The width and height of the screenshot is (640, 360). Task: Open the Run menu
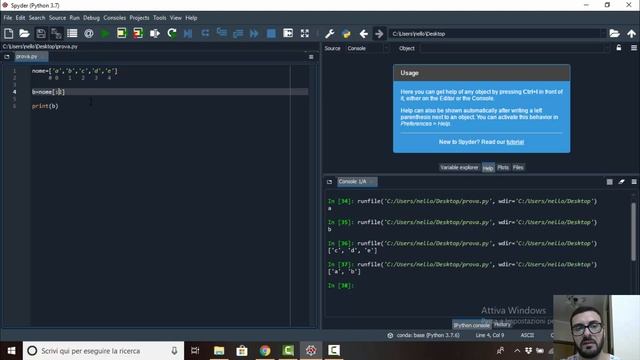pyautogui.click(x=74, y=18)
